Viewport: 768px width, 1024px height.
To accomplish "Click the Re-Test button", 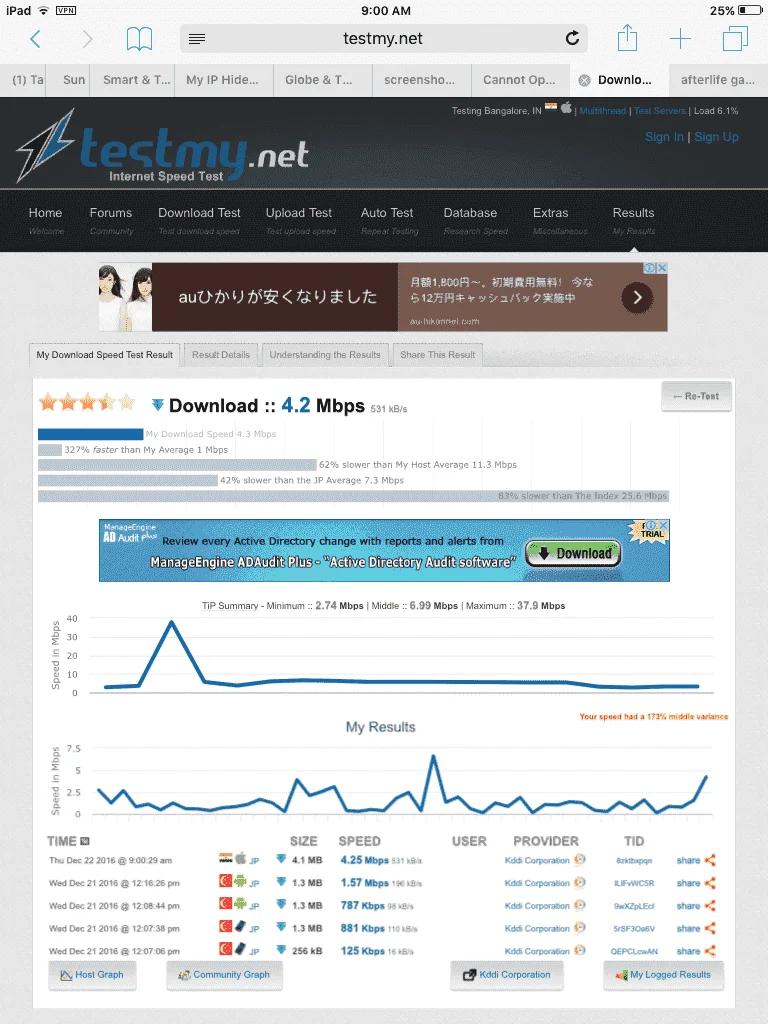I will point(696,396).
